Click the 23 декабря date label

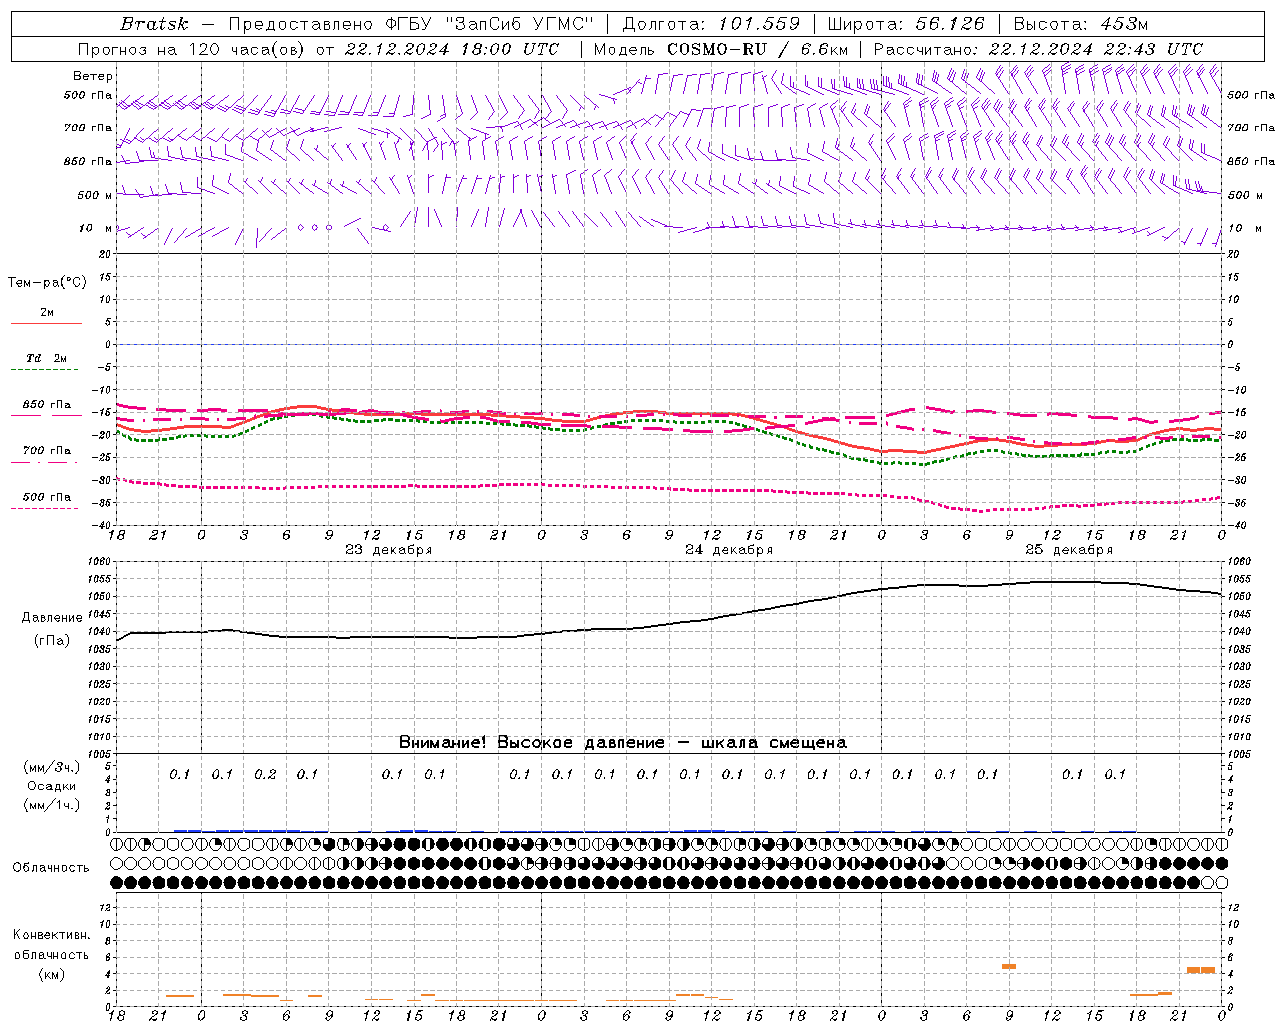pos(388,550)
